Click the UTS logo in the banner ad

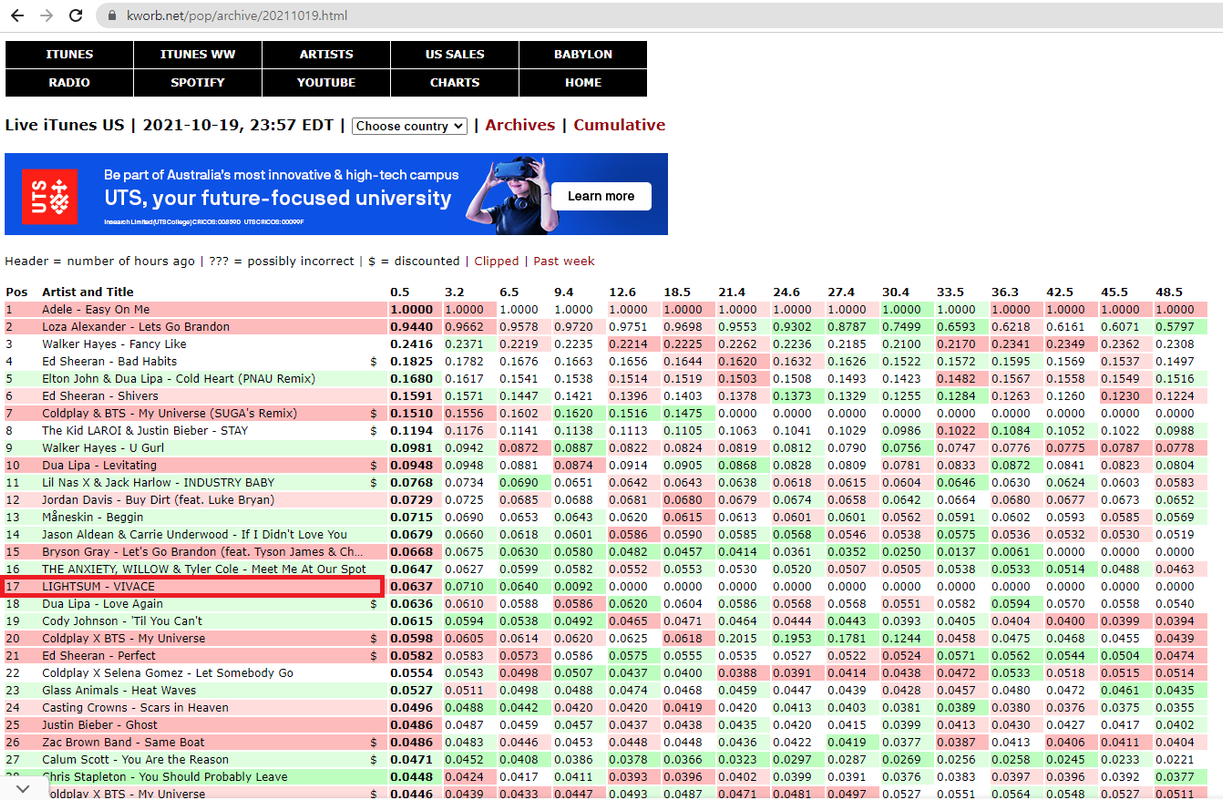click(x=49, y=196)
